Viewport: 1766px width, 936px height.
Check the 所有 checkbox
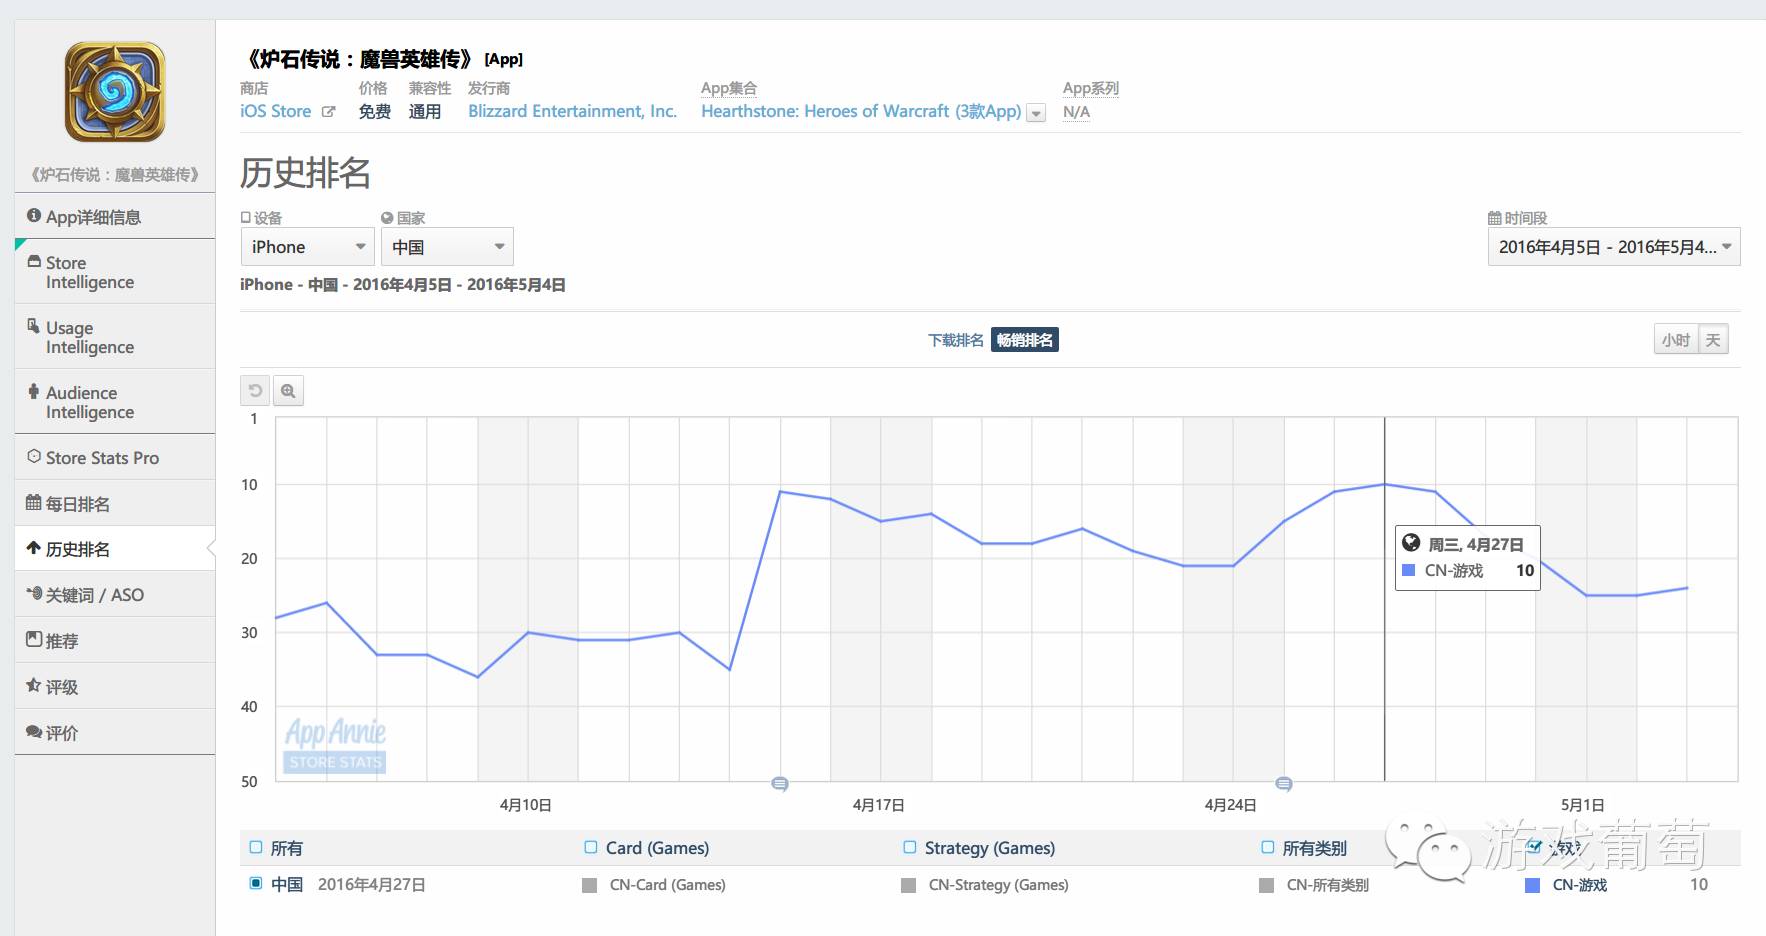click(256, 848)
